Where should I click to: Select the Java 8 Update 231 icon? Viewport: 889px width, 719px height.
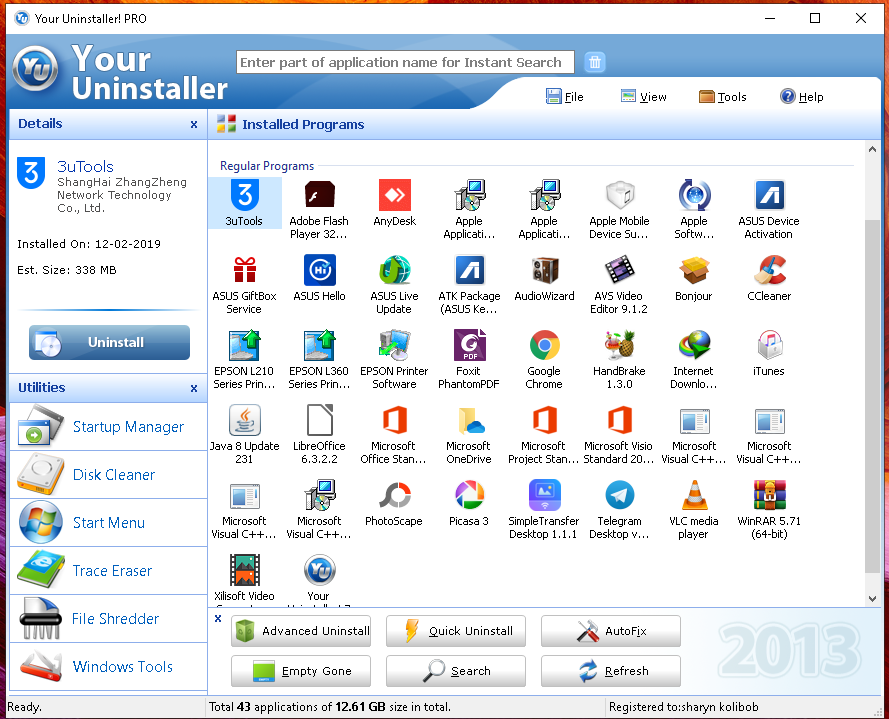click(244, 420)
